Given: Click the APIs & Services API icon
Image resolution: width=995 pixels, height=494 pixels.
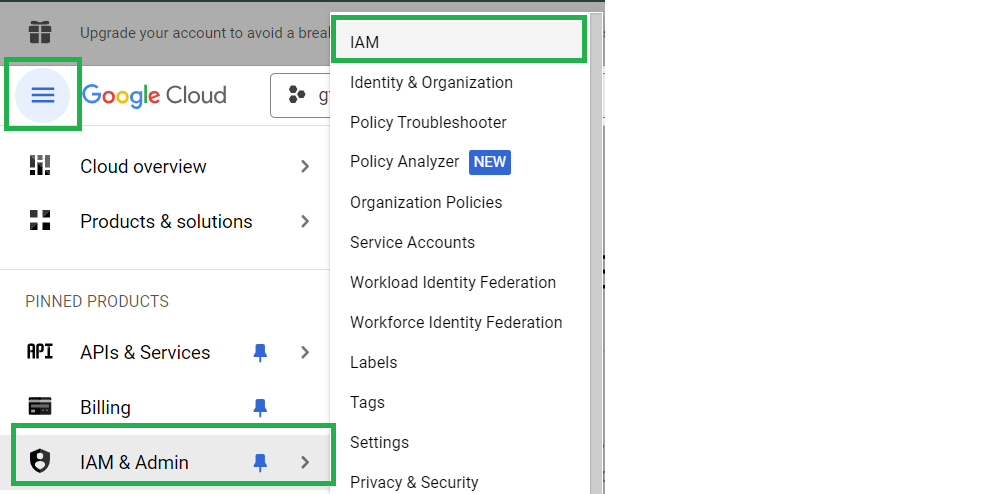Looking at the screenshot, I should pyautogui.click(x=40, y=352).
